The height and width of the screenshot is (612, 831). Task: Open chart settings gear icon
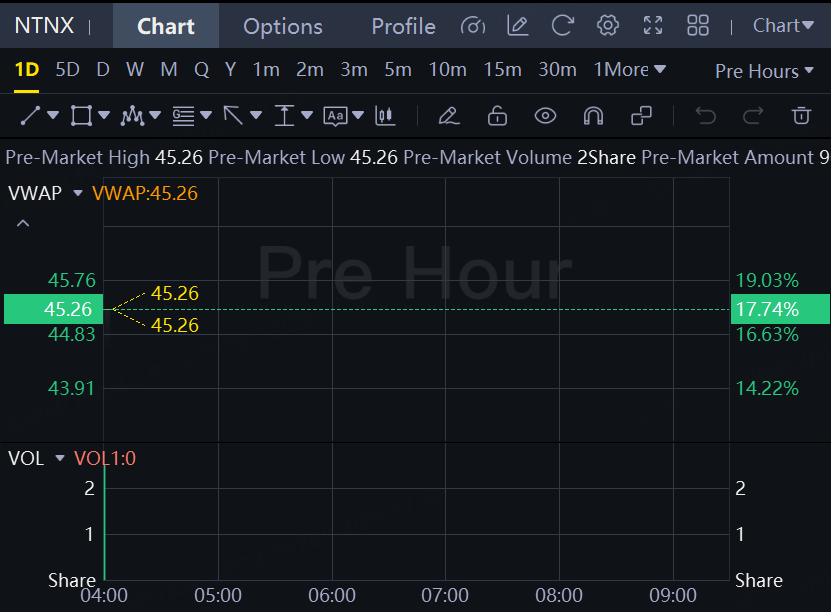click(x=607, y=26)
